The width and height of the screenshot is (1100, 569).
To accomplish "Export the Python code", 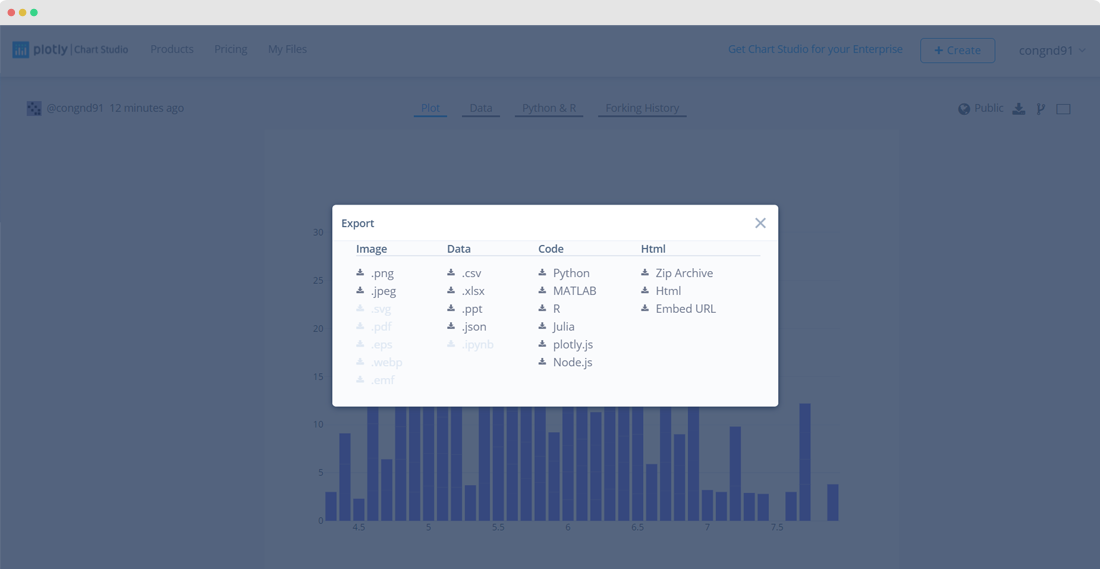I will pyautogui.click(x=564, y=273).
